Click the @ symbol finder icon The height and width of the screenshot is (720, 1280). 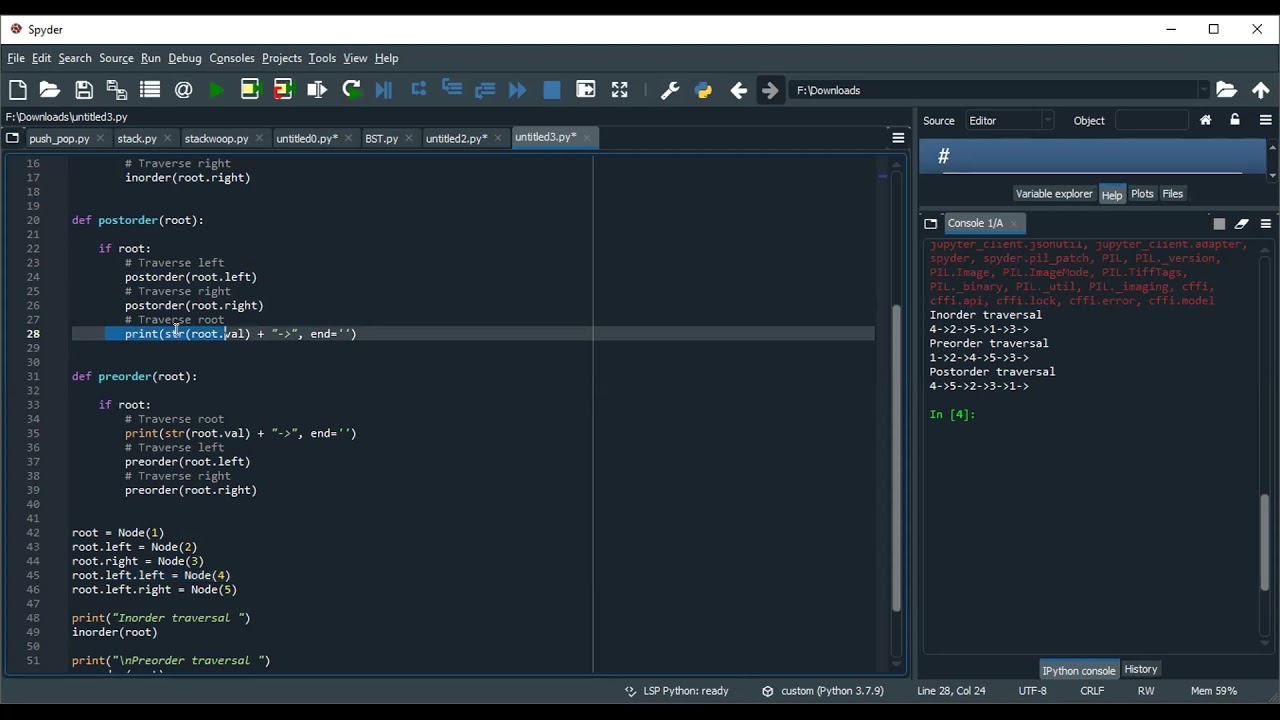point(184,90)
